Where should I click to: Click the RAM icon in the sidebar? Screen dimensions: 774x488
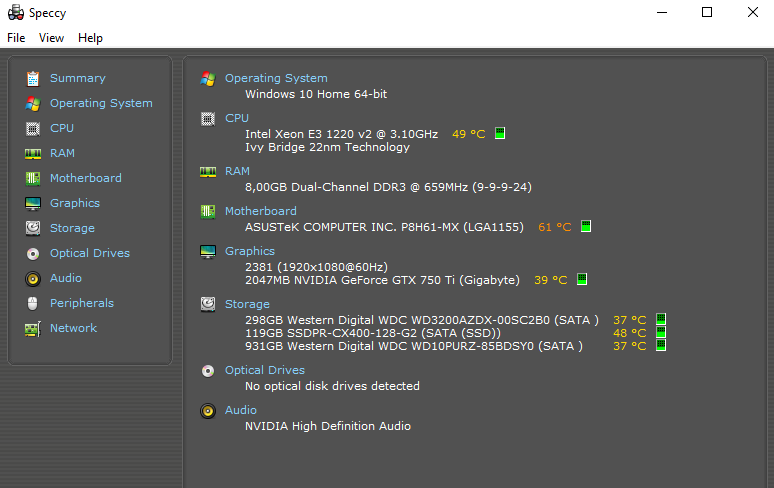point(33,153)
